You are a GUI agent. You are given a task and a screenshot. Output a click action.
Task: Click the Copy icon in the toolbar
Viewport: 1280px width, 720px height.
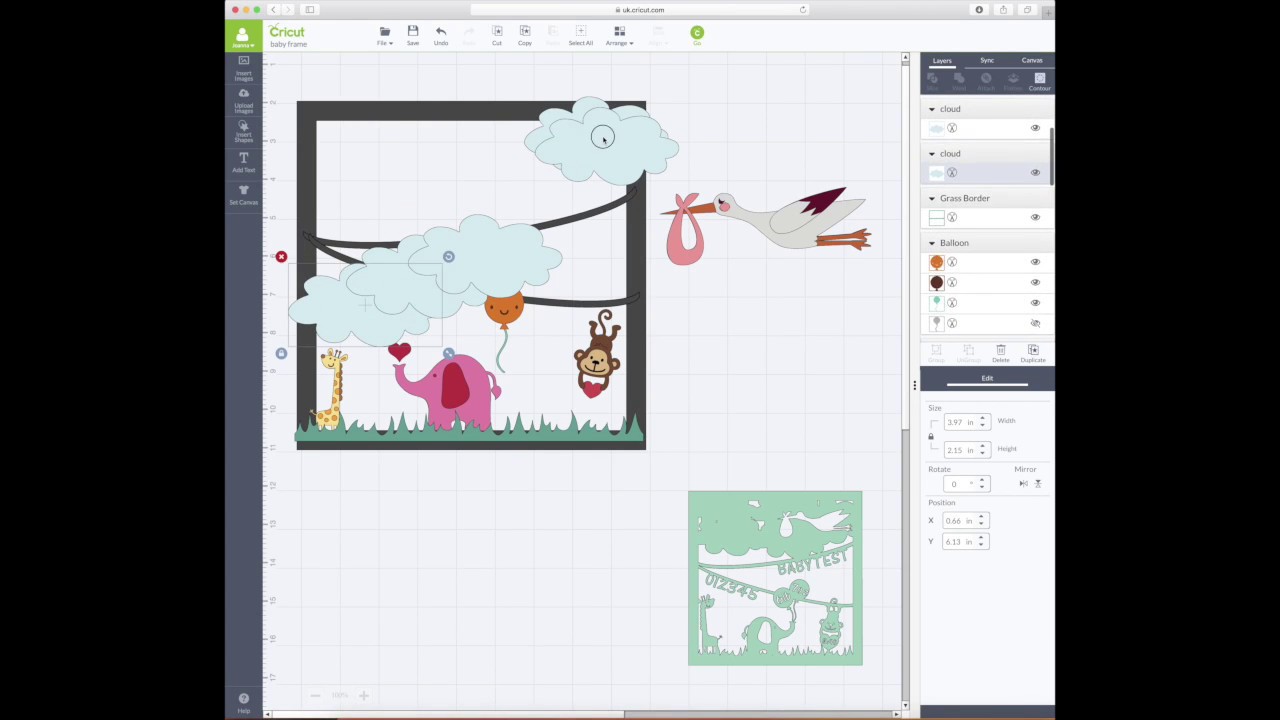(x=525, y=35)
